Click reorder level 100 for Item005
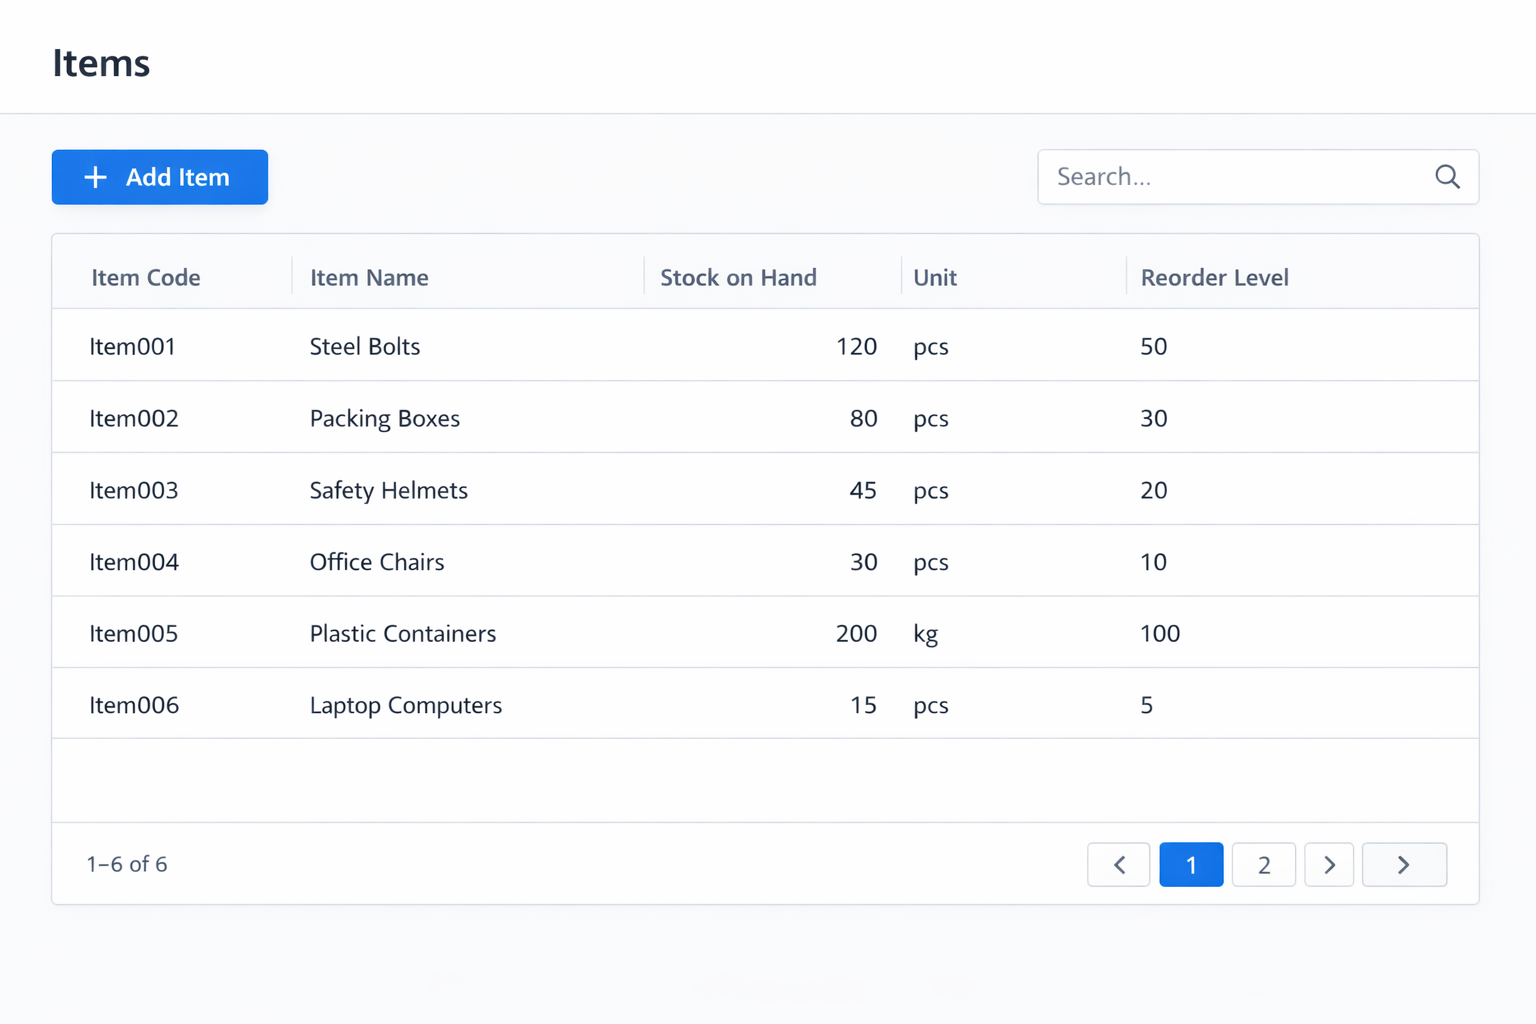 click(1160, 634)
